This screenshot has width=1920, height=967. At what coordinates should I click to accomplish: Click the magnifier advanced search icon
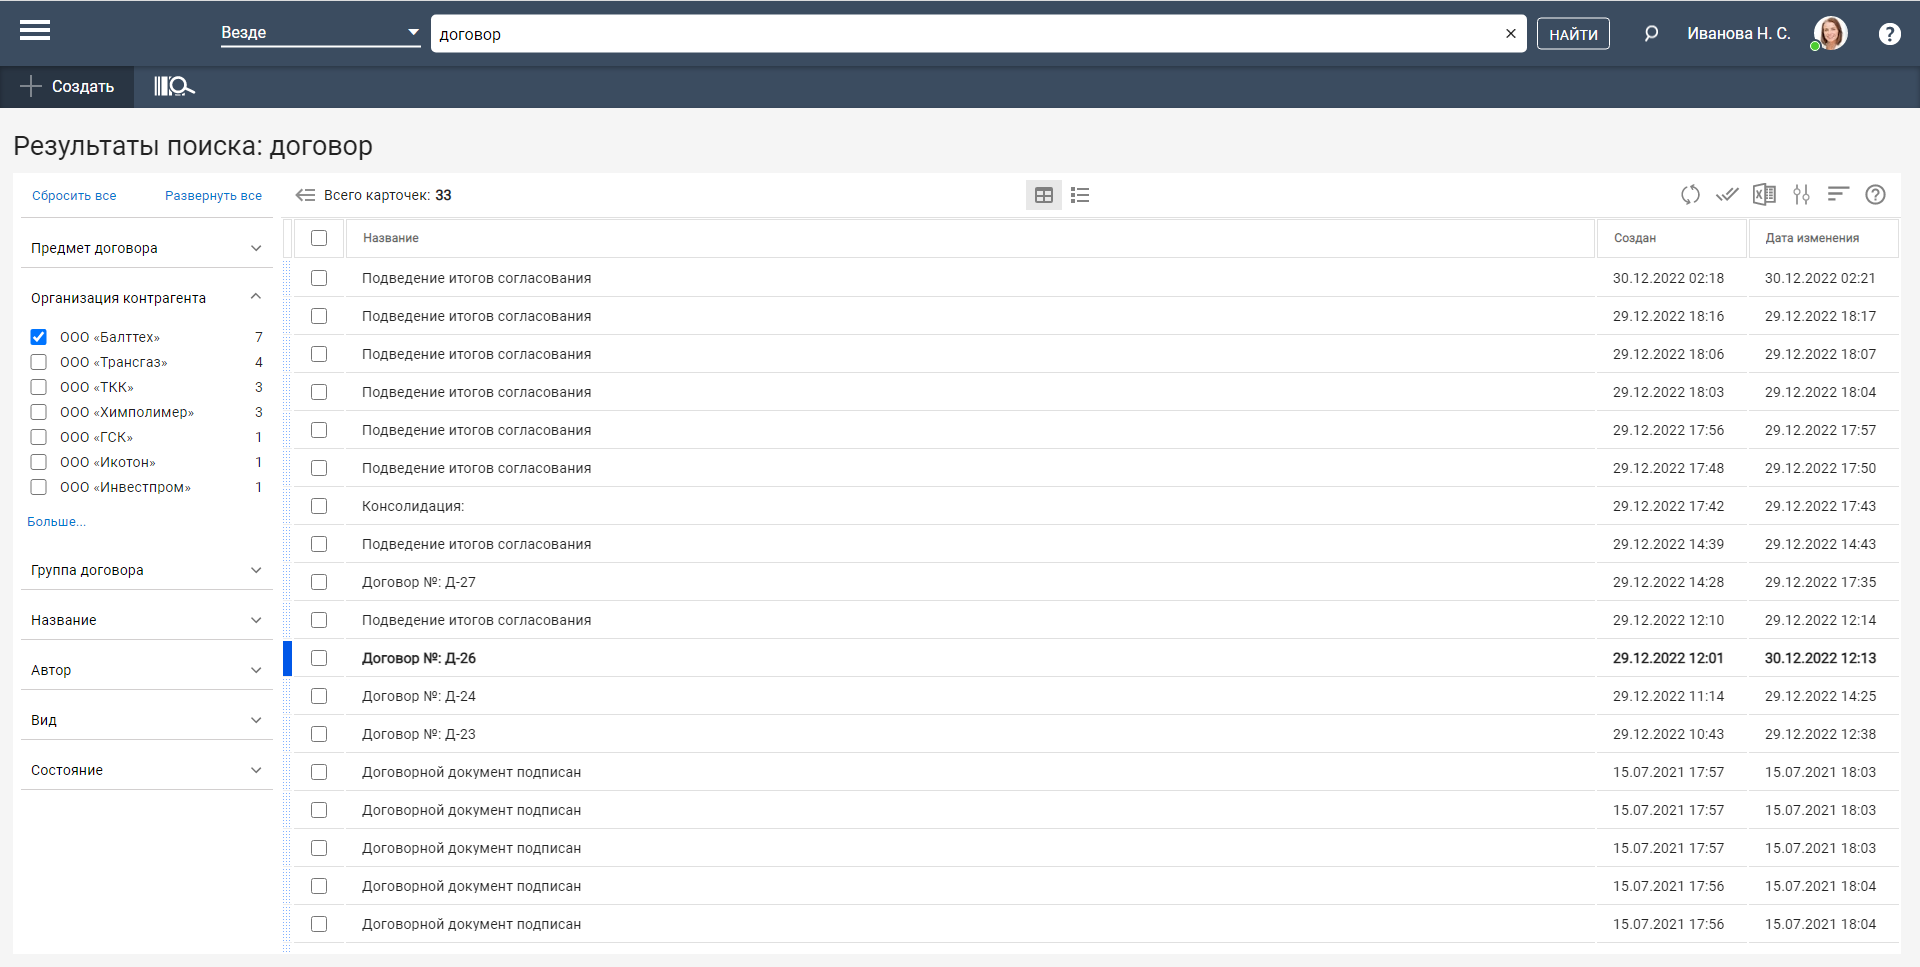1651,34
